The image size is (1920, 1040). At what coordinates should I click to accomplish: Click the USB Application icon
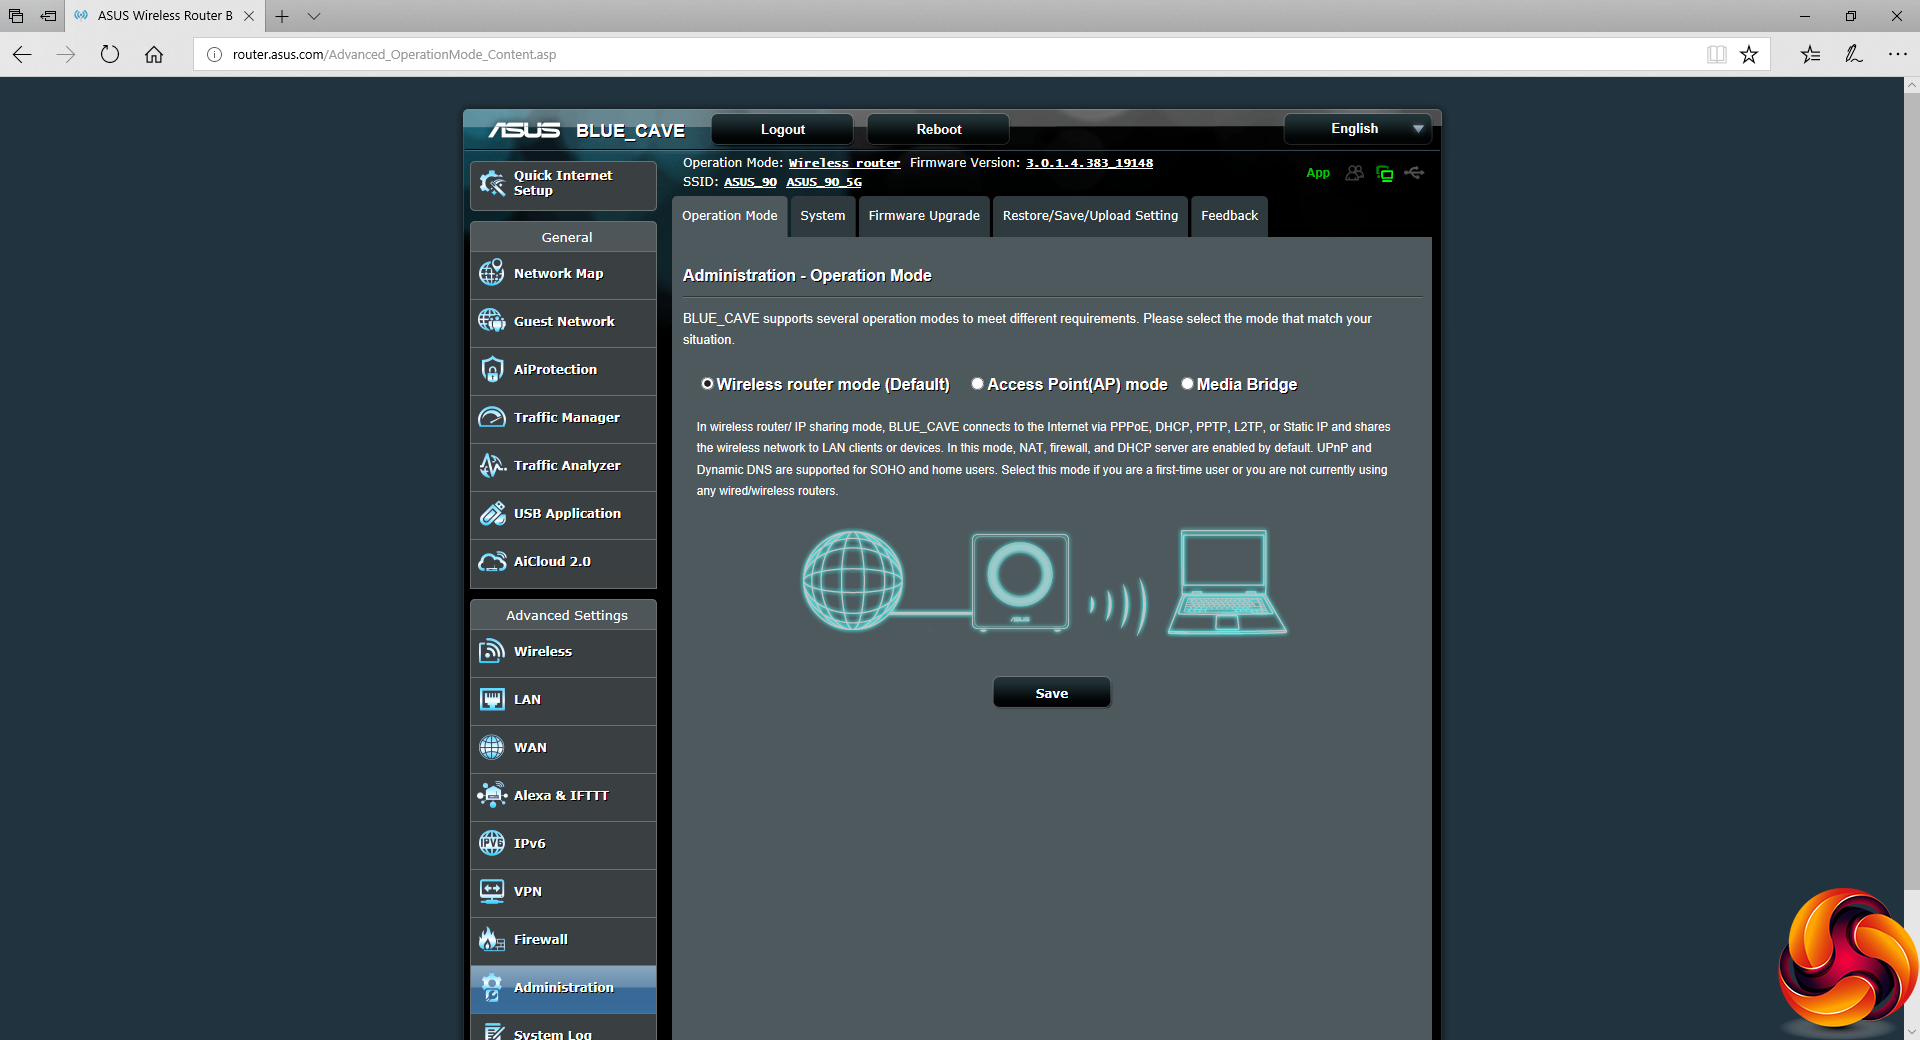point(492,513)
